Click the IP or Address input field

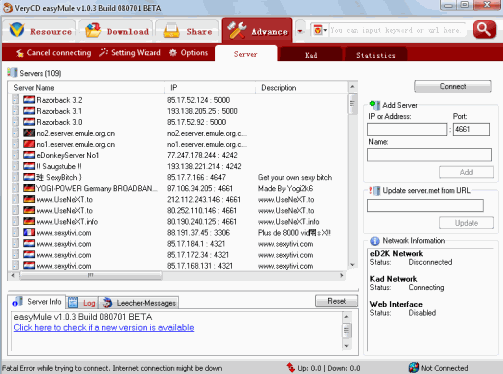coord(407,129)
